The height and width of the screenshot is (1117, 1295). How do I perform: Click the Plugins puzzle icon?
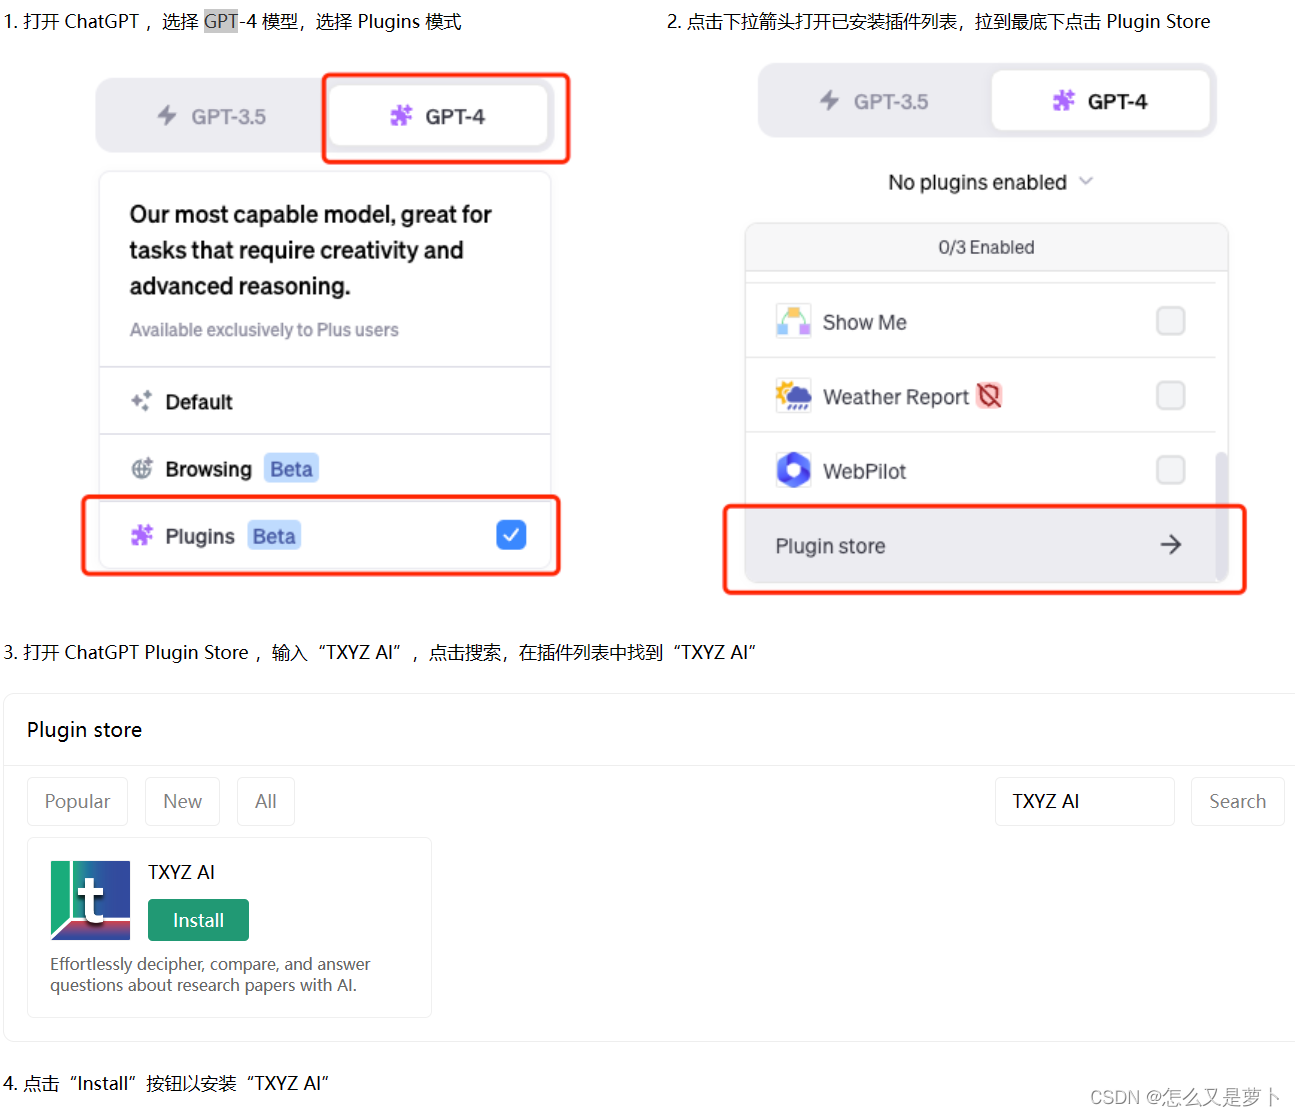coord(142,536)
